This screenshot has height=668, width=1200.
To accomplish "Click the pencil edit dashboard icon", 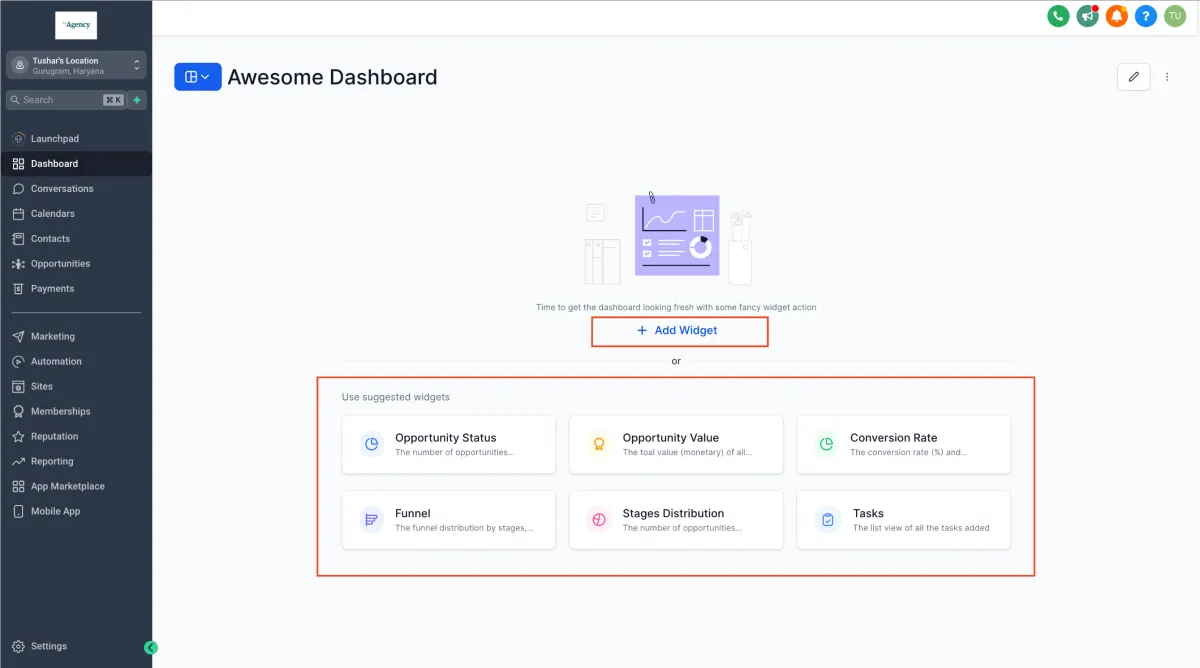I will [1133, 77].
